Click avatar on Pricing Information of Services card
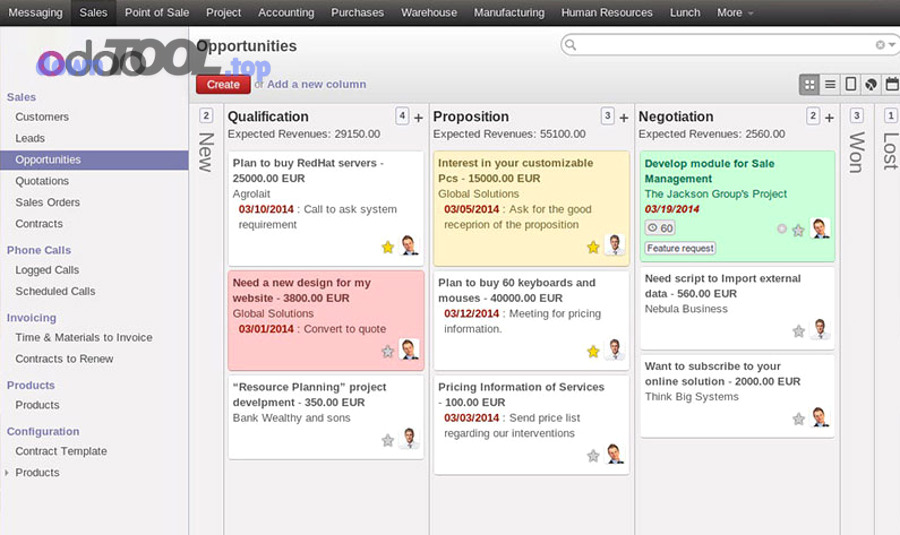This screenshot has width=900, height=535. (615, 453)
